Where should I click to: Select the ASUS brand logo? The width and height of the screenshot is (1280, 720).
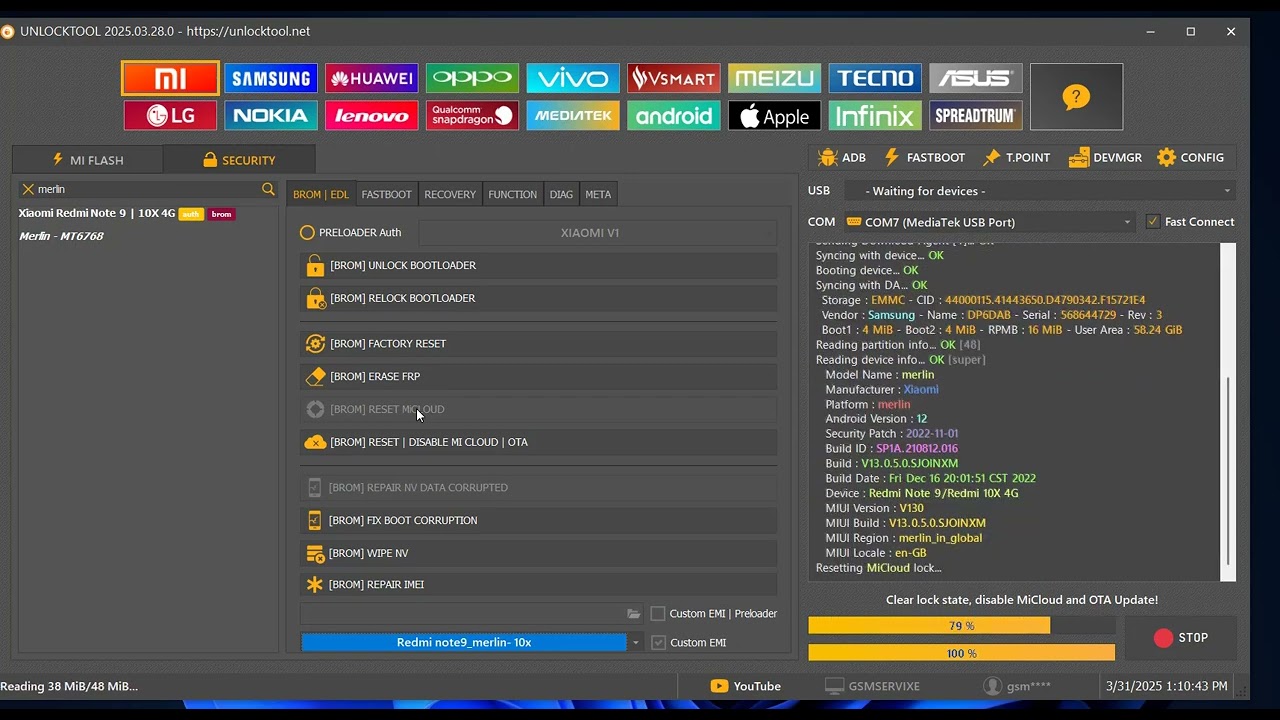click(976, 79)
